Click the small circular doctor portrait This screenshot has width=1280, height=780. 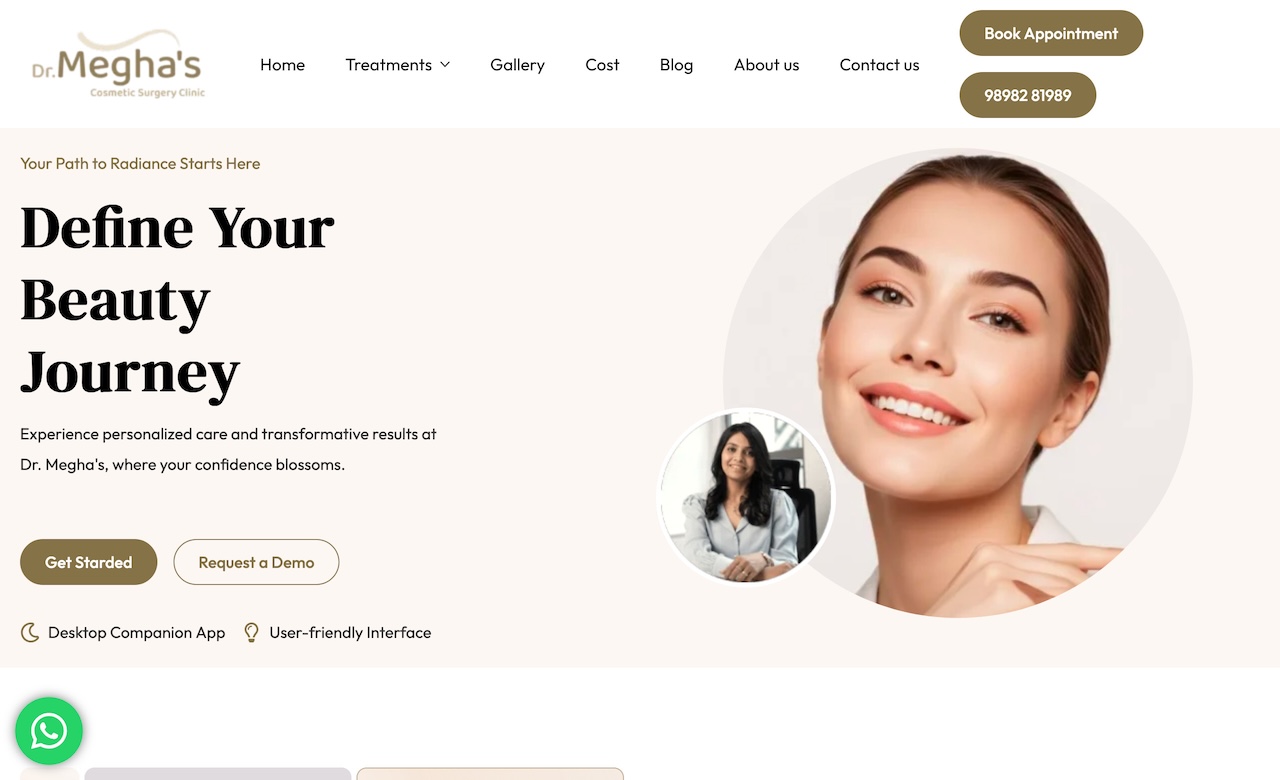pos(746,496)
